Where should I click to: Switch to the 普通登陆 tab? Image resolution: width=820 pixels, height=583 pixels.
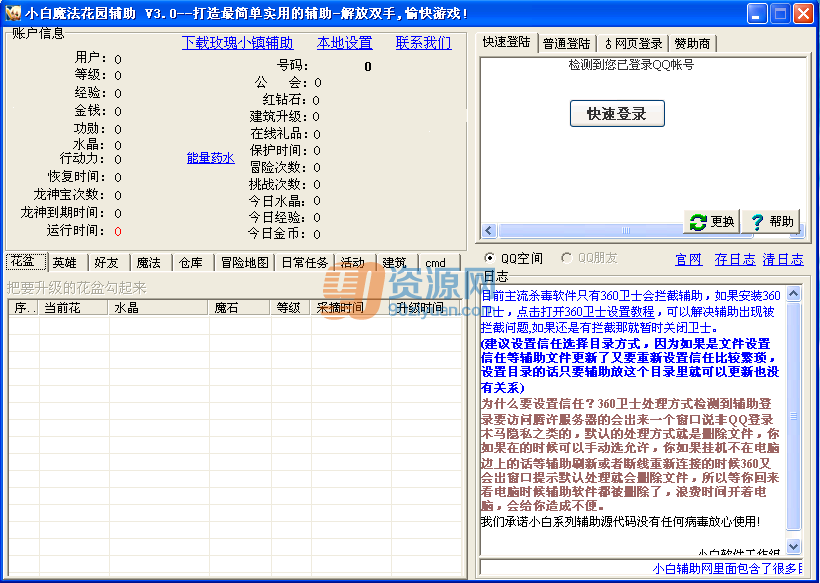tap(566, 43)
